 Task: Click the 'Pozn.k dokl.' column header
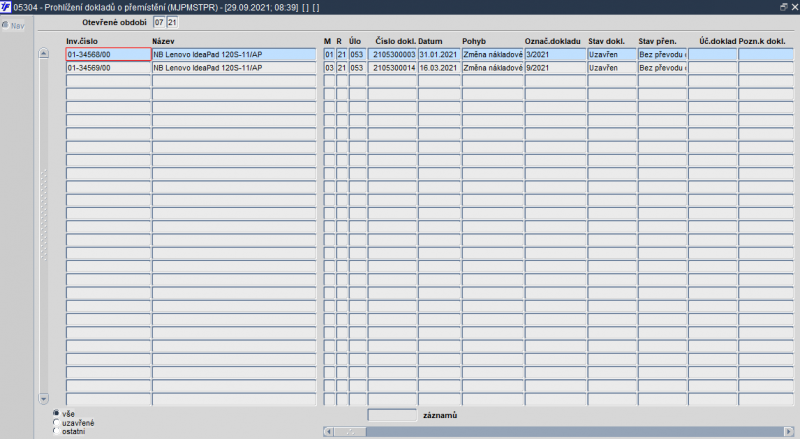762,41
